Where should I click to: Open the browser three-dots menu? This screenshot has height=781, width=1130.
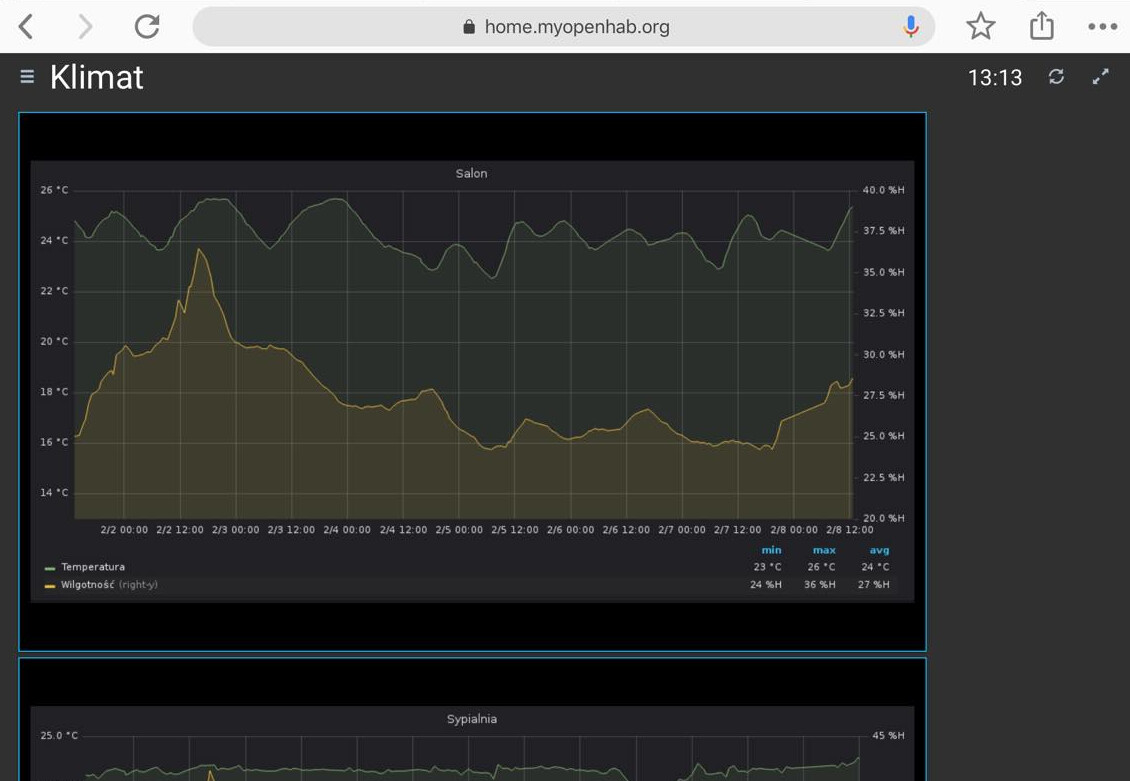1102,27
